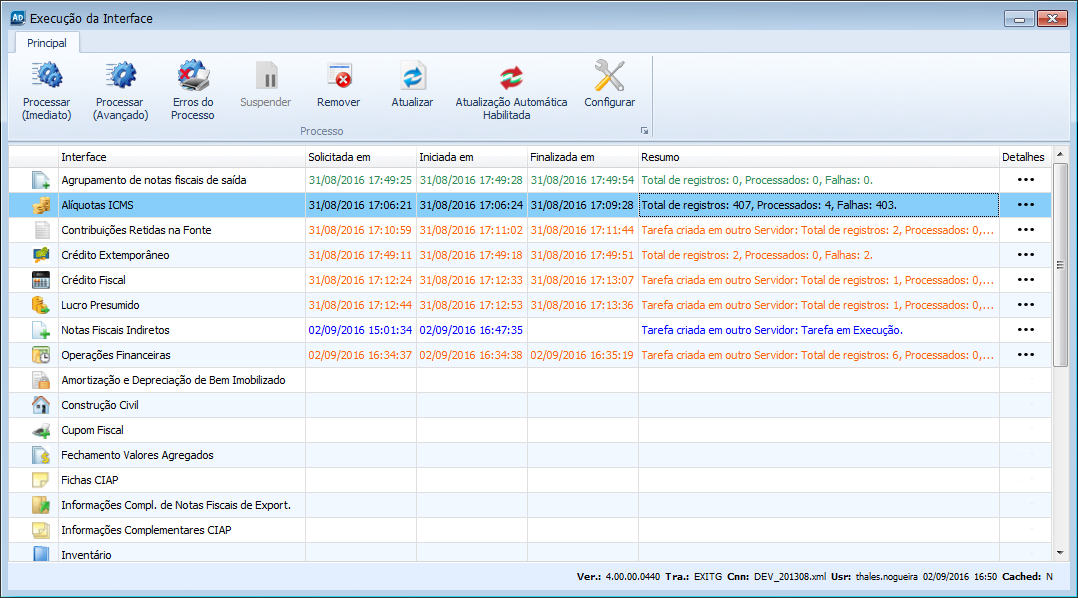
Task: Expand the Processo group dialog launcher
Action: [644, 131]
